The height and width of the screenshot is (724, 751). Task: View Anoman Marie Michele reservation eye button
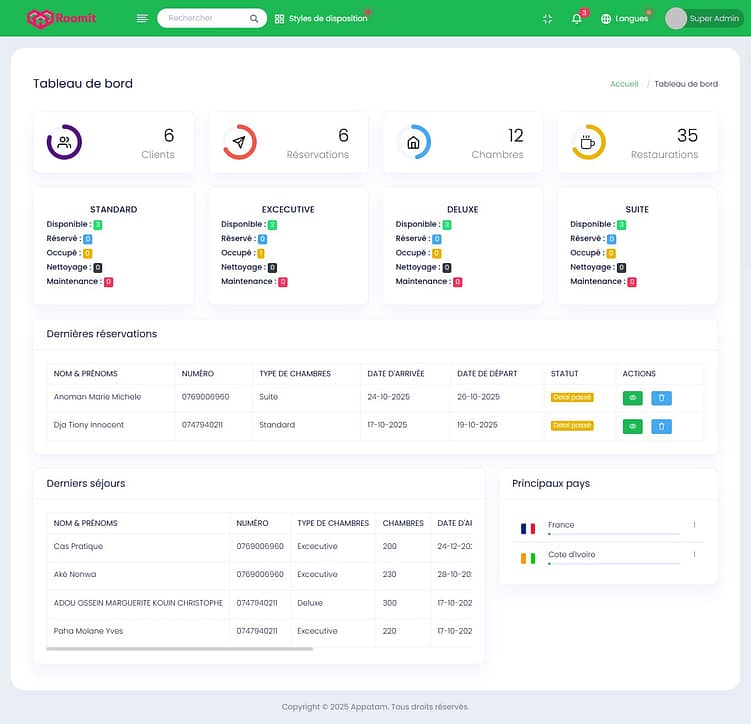(x=632, y=398)
